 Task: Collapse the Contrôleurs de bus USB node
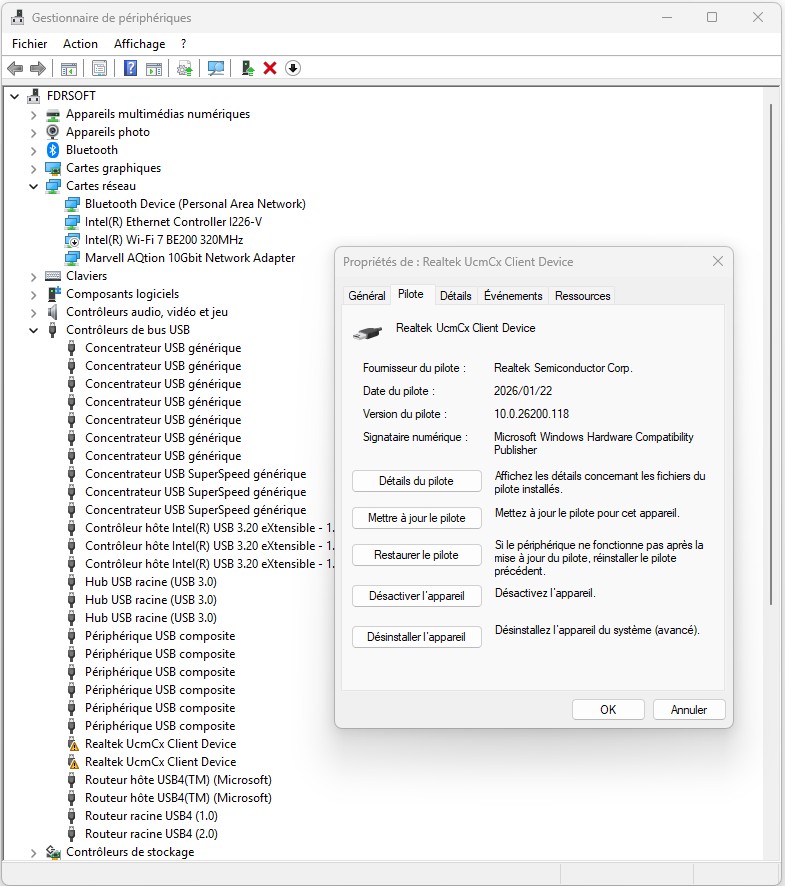point(33,330)
